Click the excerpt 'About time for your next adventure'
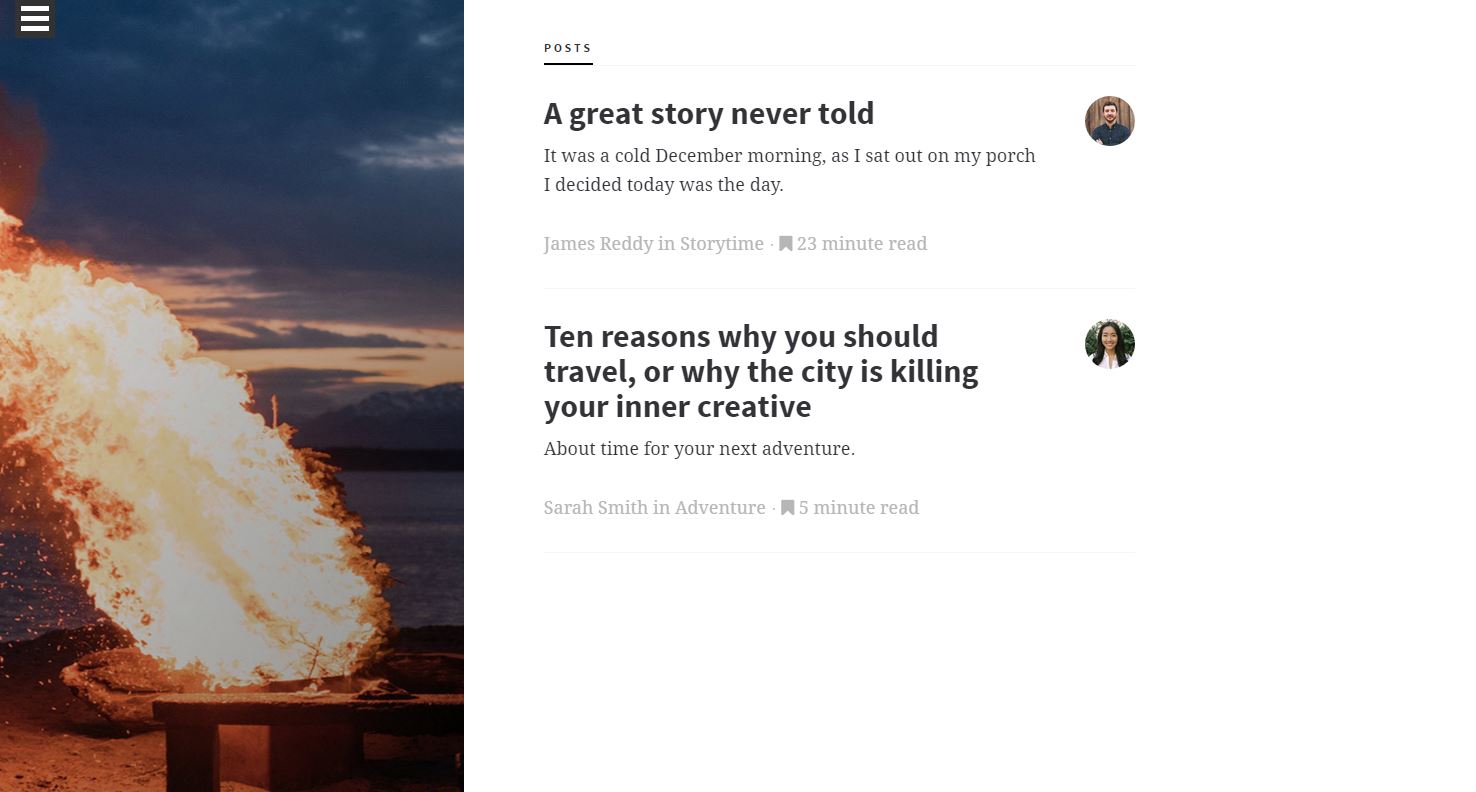The height and width of the screenshot is (792, 1476). (x=699, y=449)
